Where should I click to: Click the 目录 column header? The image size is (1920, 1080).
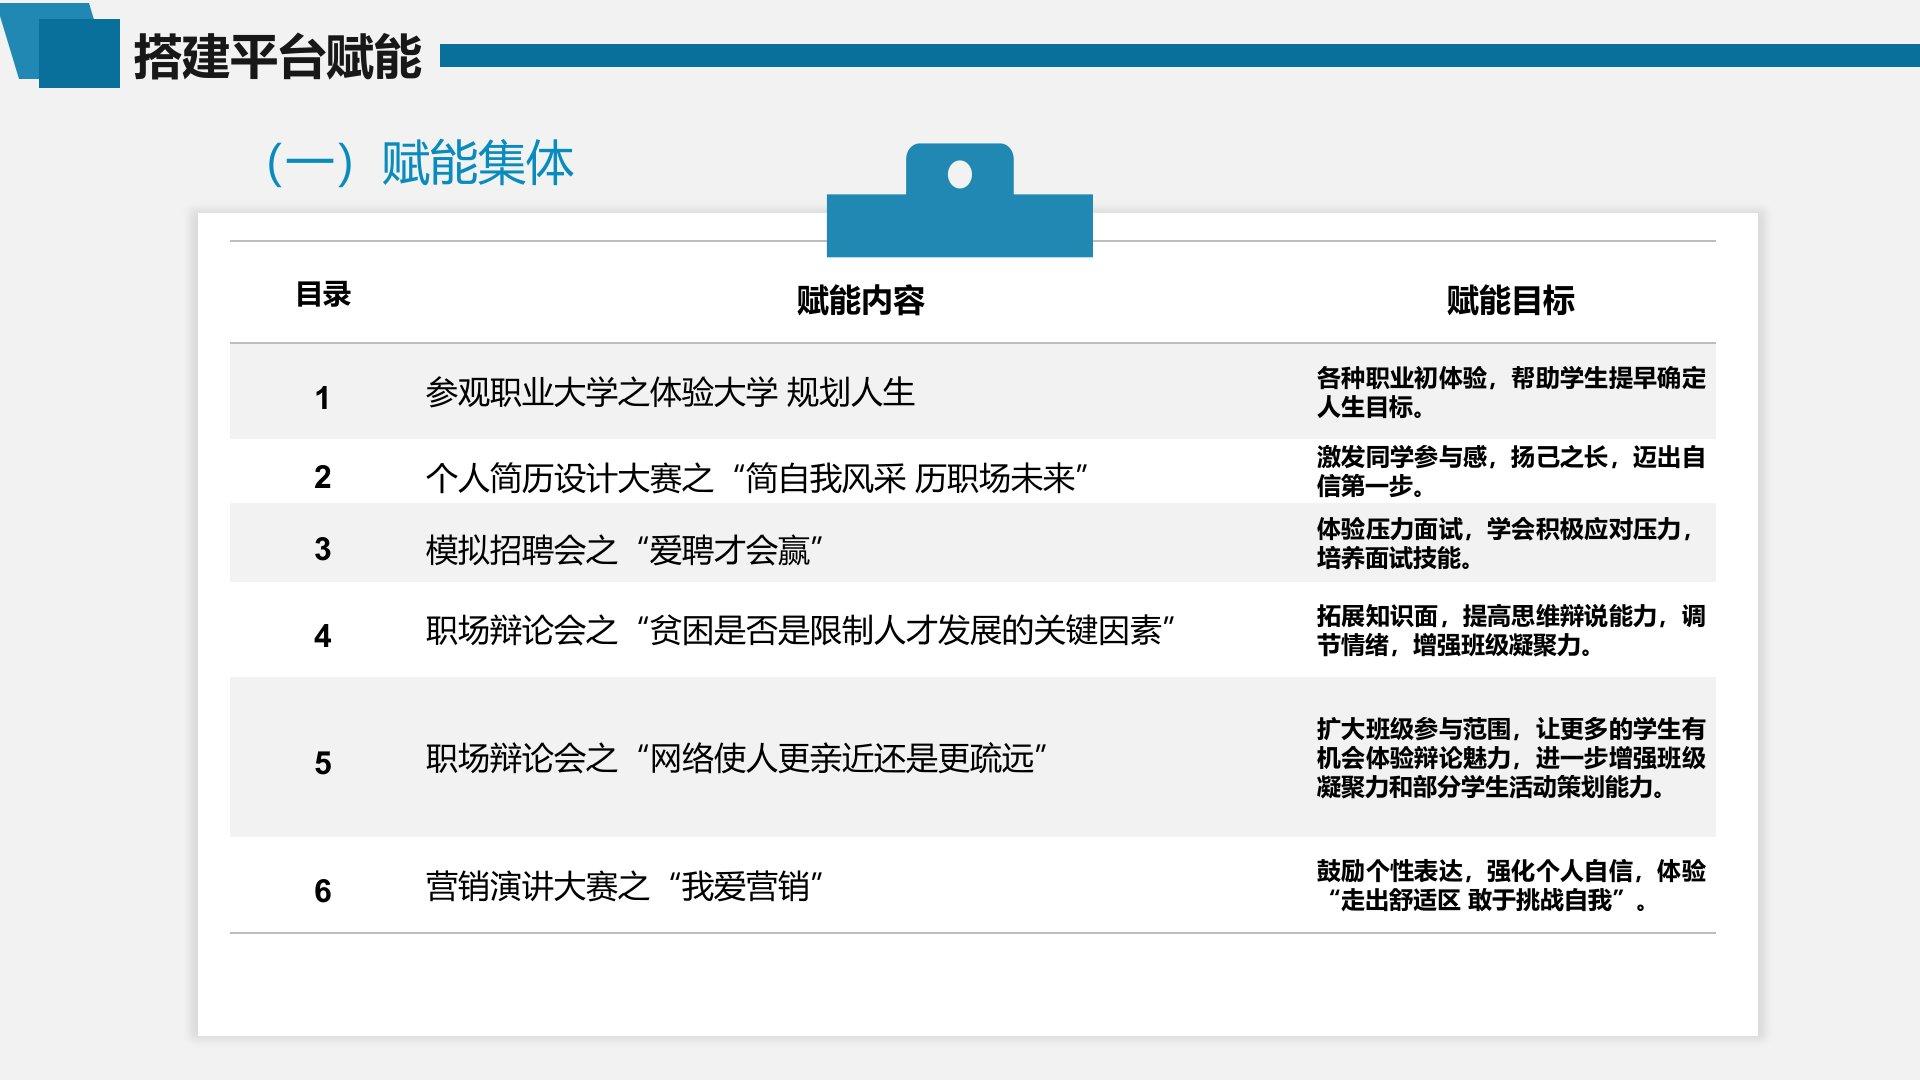pyautogui.click(x=323, y=295)
